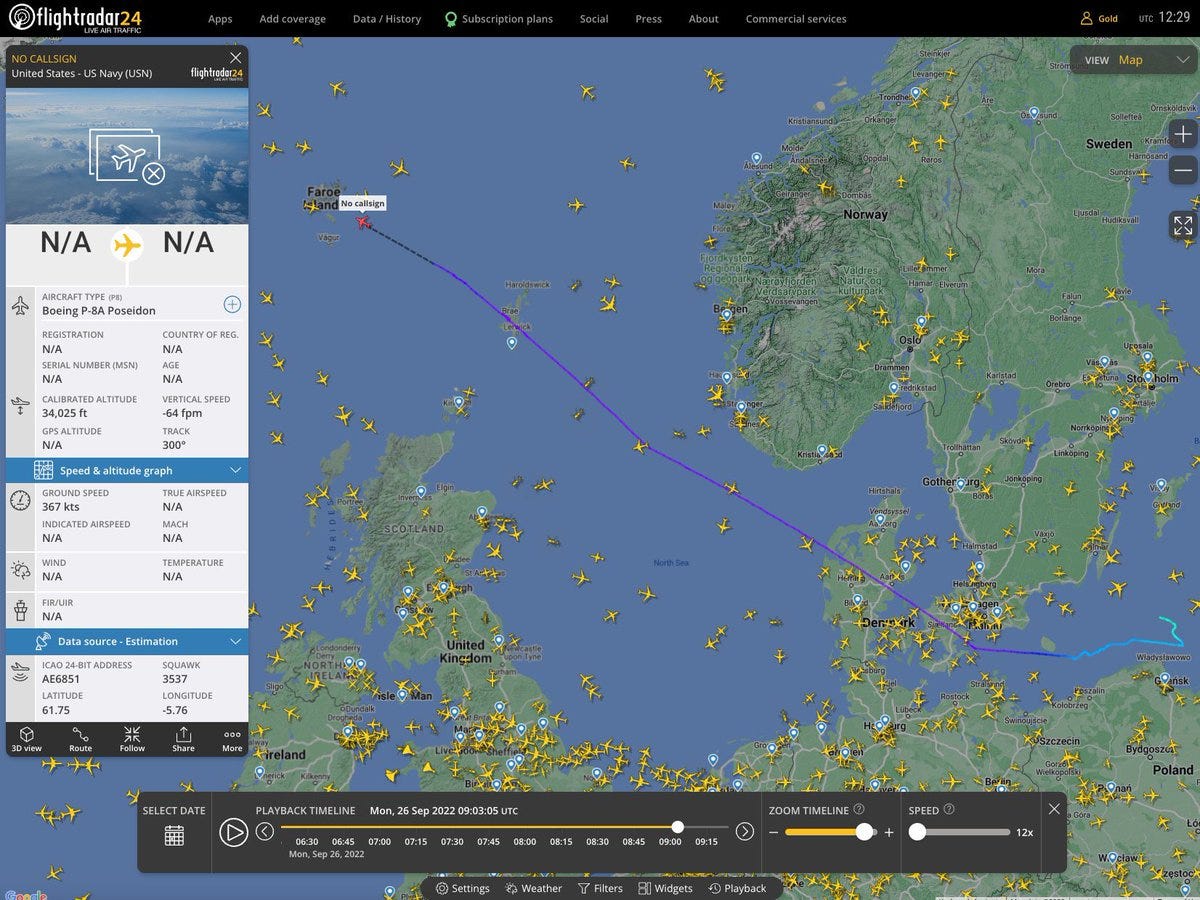Open the About menu
1200x900 pixels.
click(704, 19)
